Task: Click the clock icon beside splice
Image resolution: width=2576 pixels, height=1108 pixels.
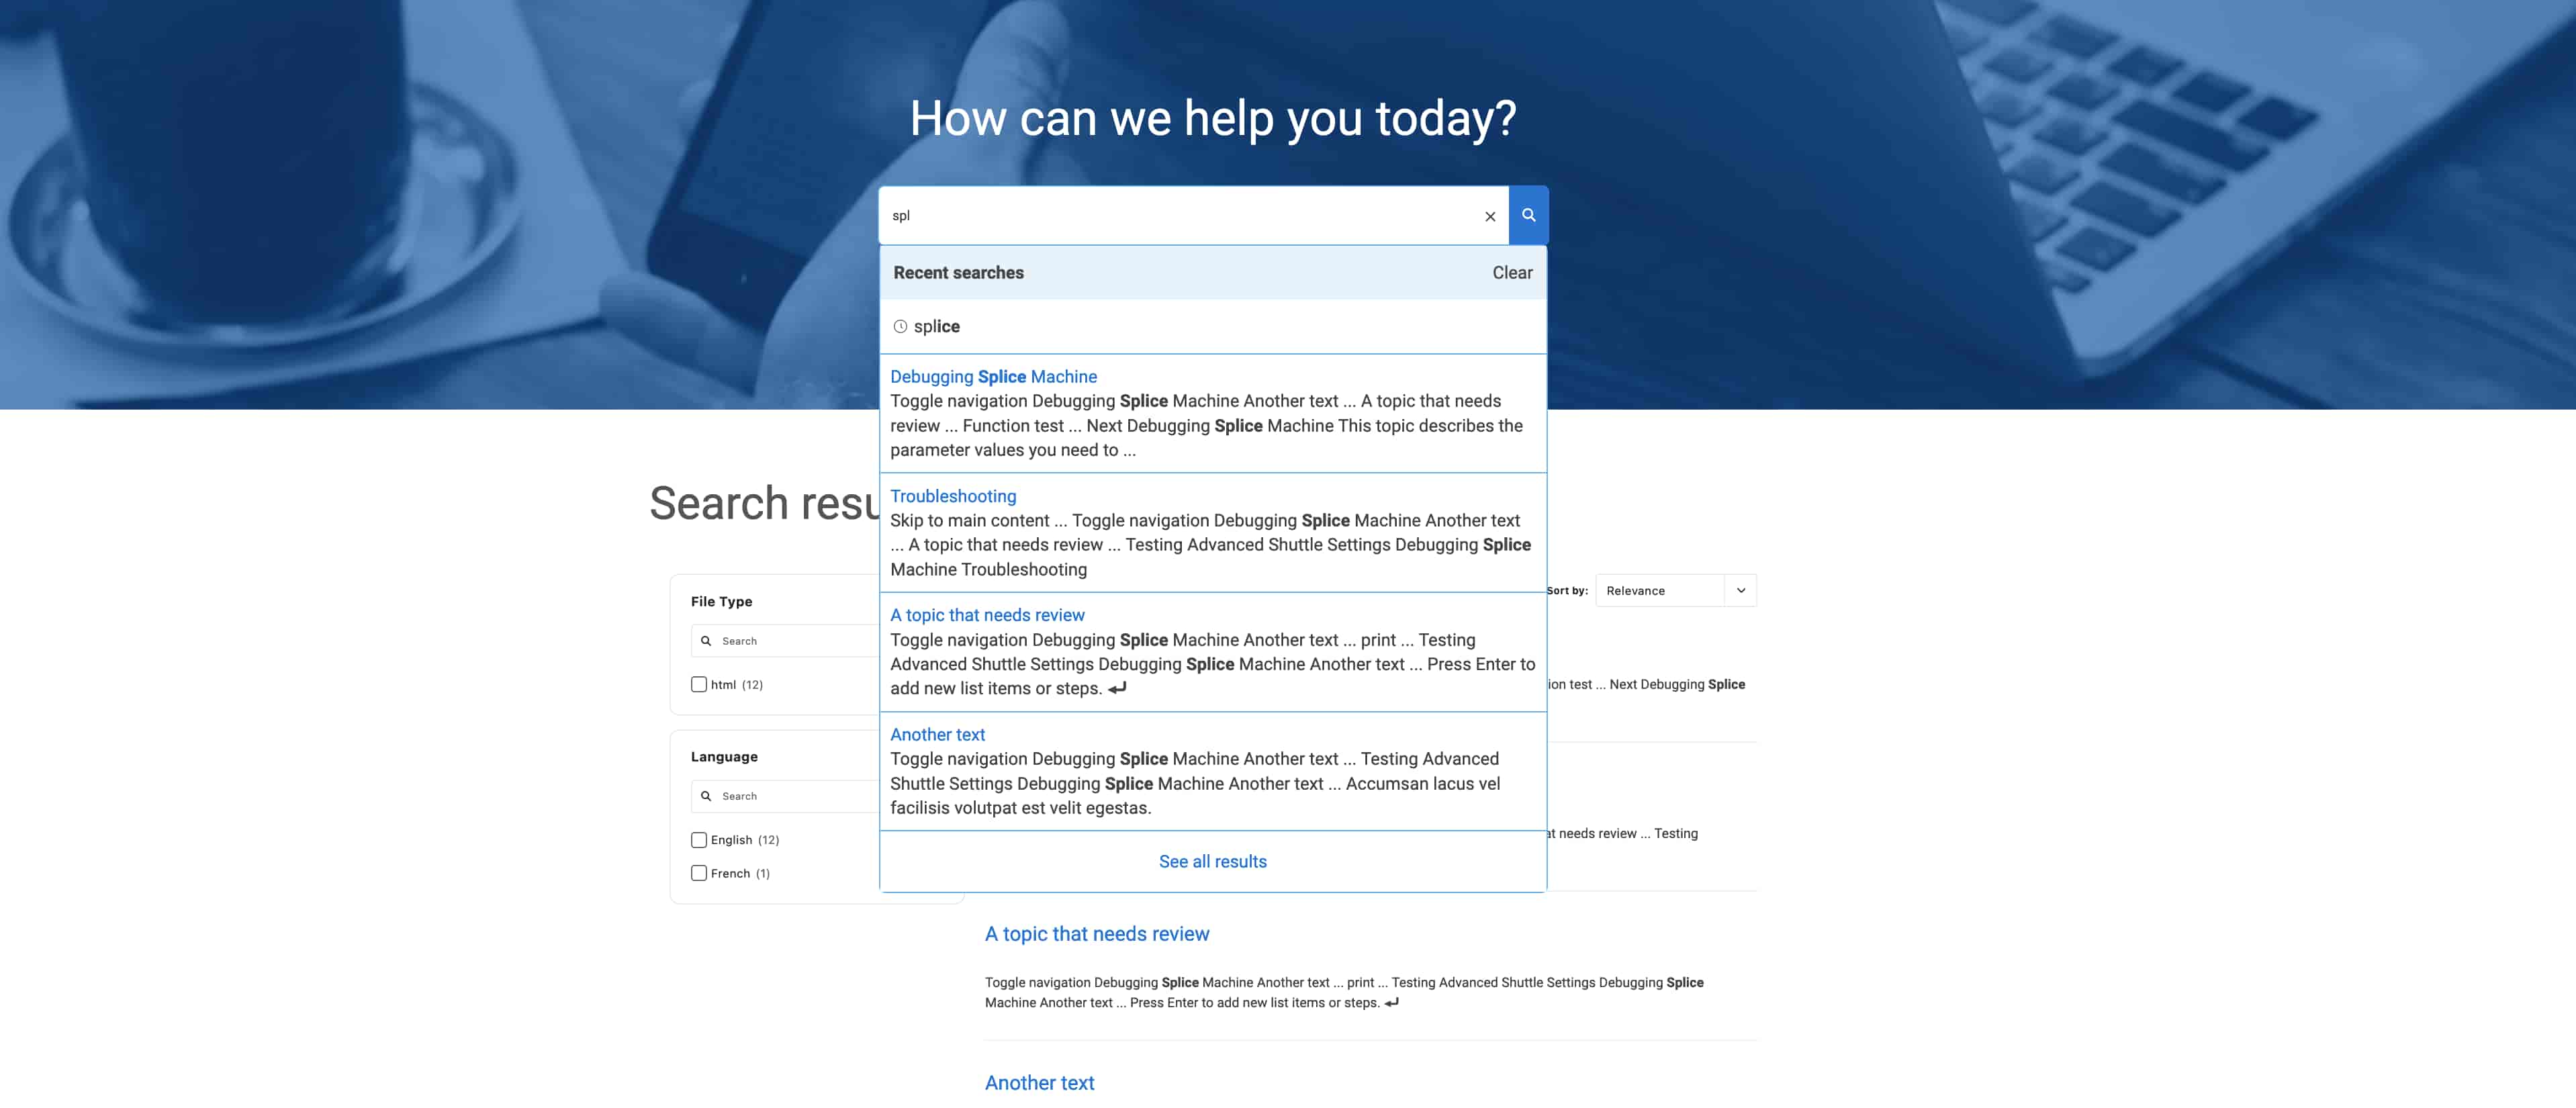Action: point(900,326)
